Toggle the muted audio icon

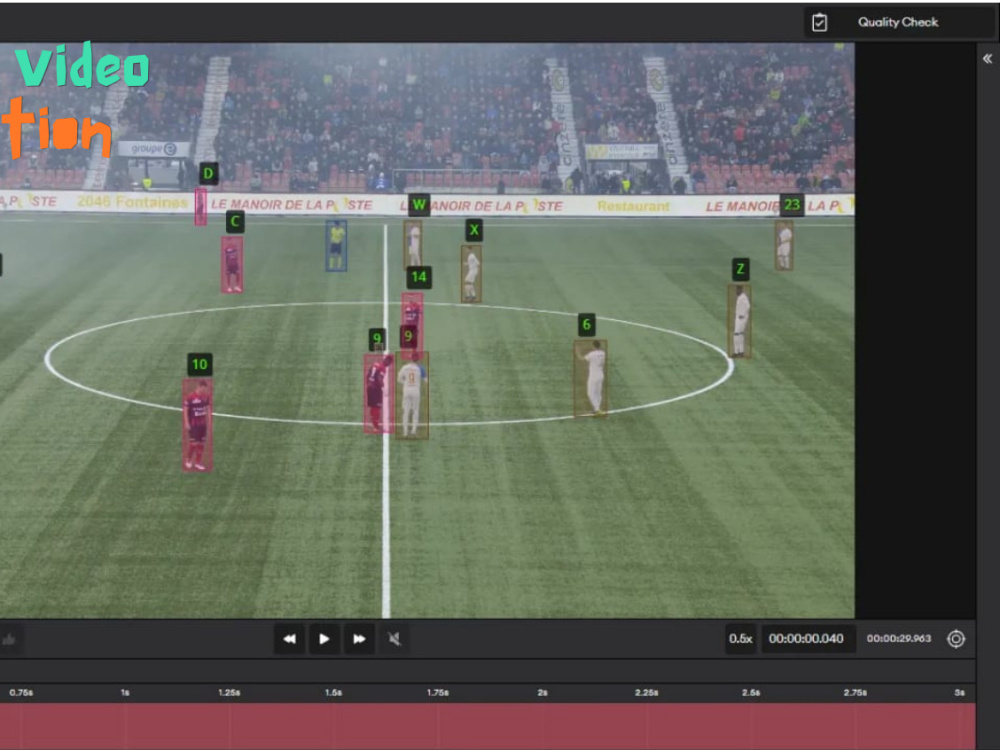click(394, 638)
